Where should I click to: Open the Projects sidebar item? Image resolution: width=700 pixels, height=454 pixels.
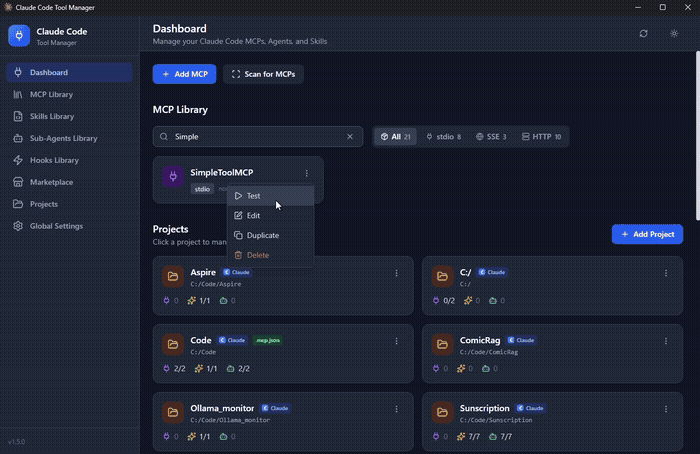[69, 204]
